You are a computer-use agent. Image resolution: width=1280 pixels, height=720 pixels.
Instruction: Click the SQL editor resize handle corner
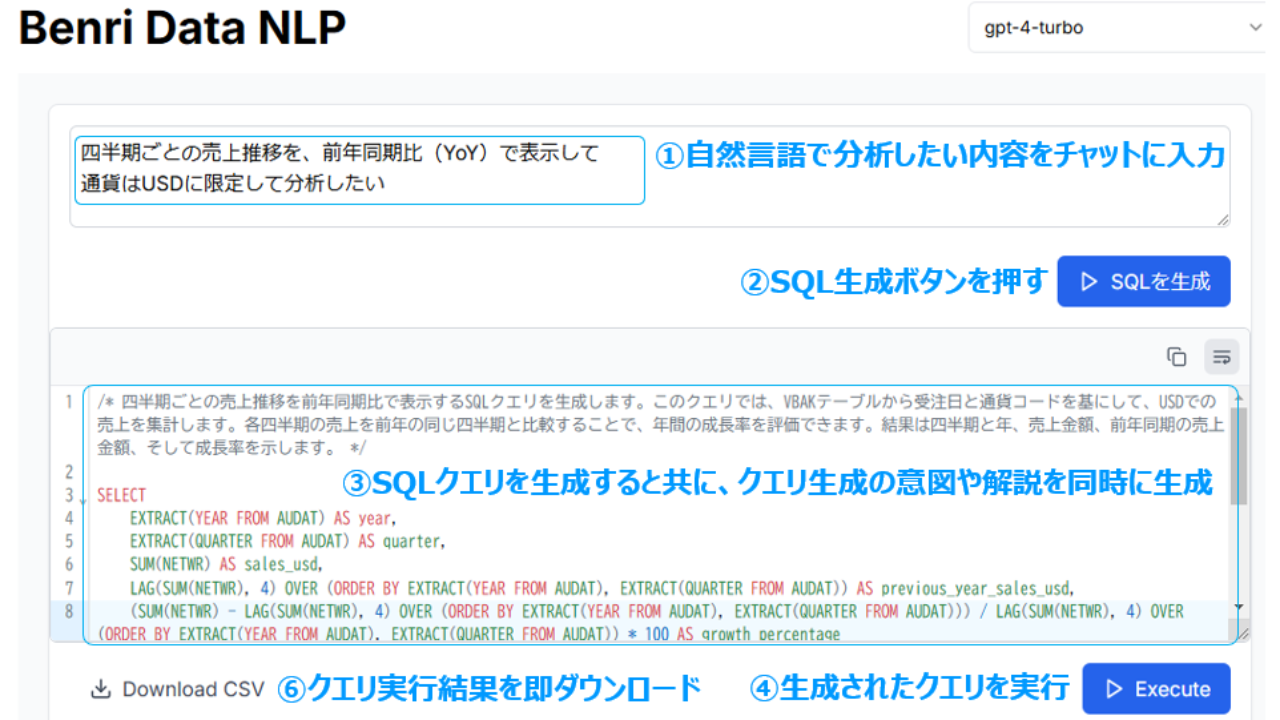(1243, 634)
